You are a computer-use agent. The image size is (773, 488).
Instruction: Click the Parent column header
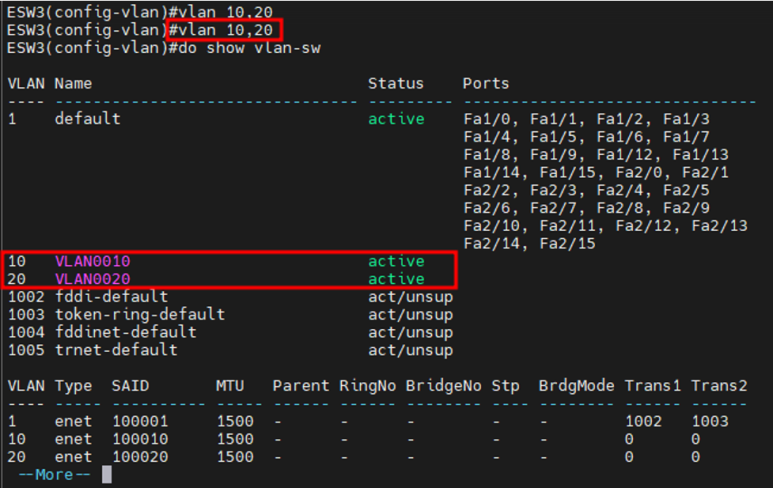click(301, 385)
